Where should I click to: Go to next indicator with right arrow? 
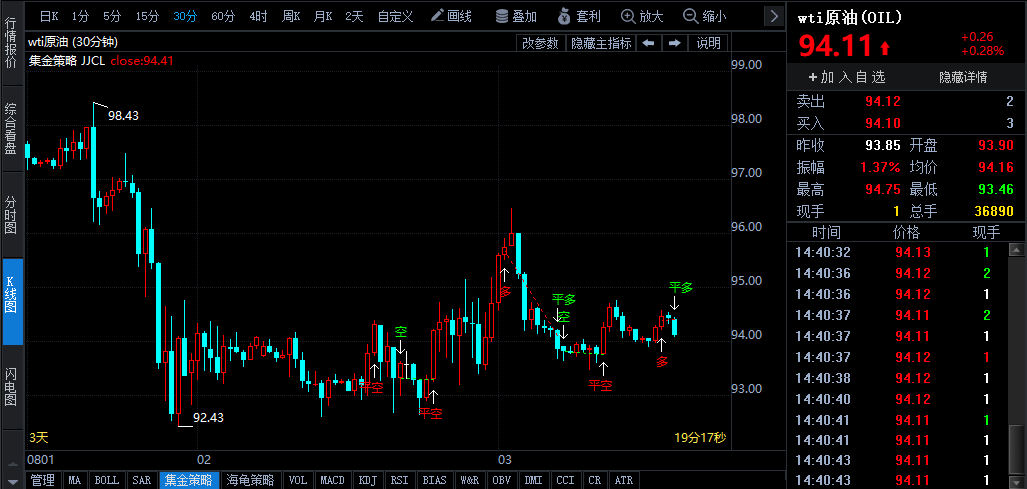point(674,43)
